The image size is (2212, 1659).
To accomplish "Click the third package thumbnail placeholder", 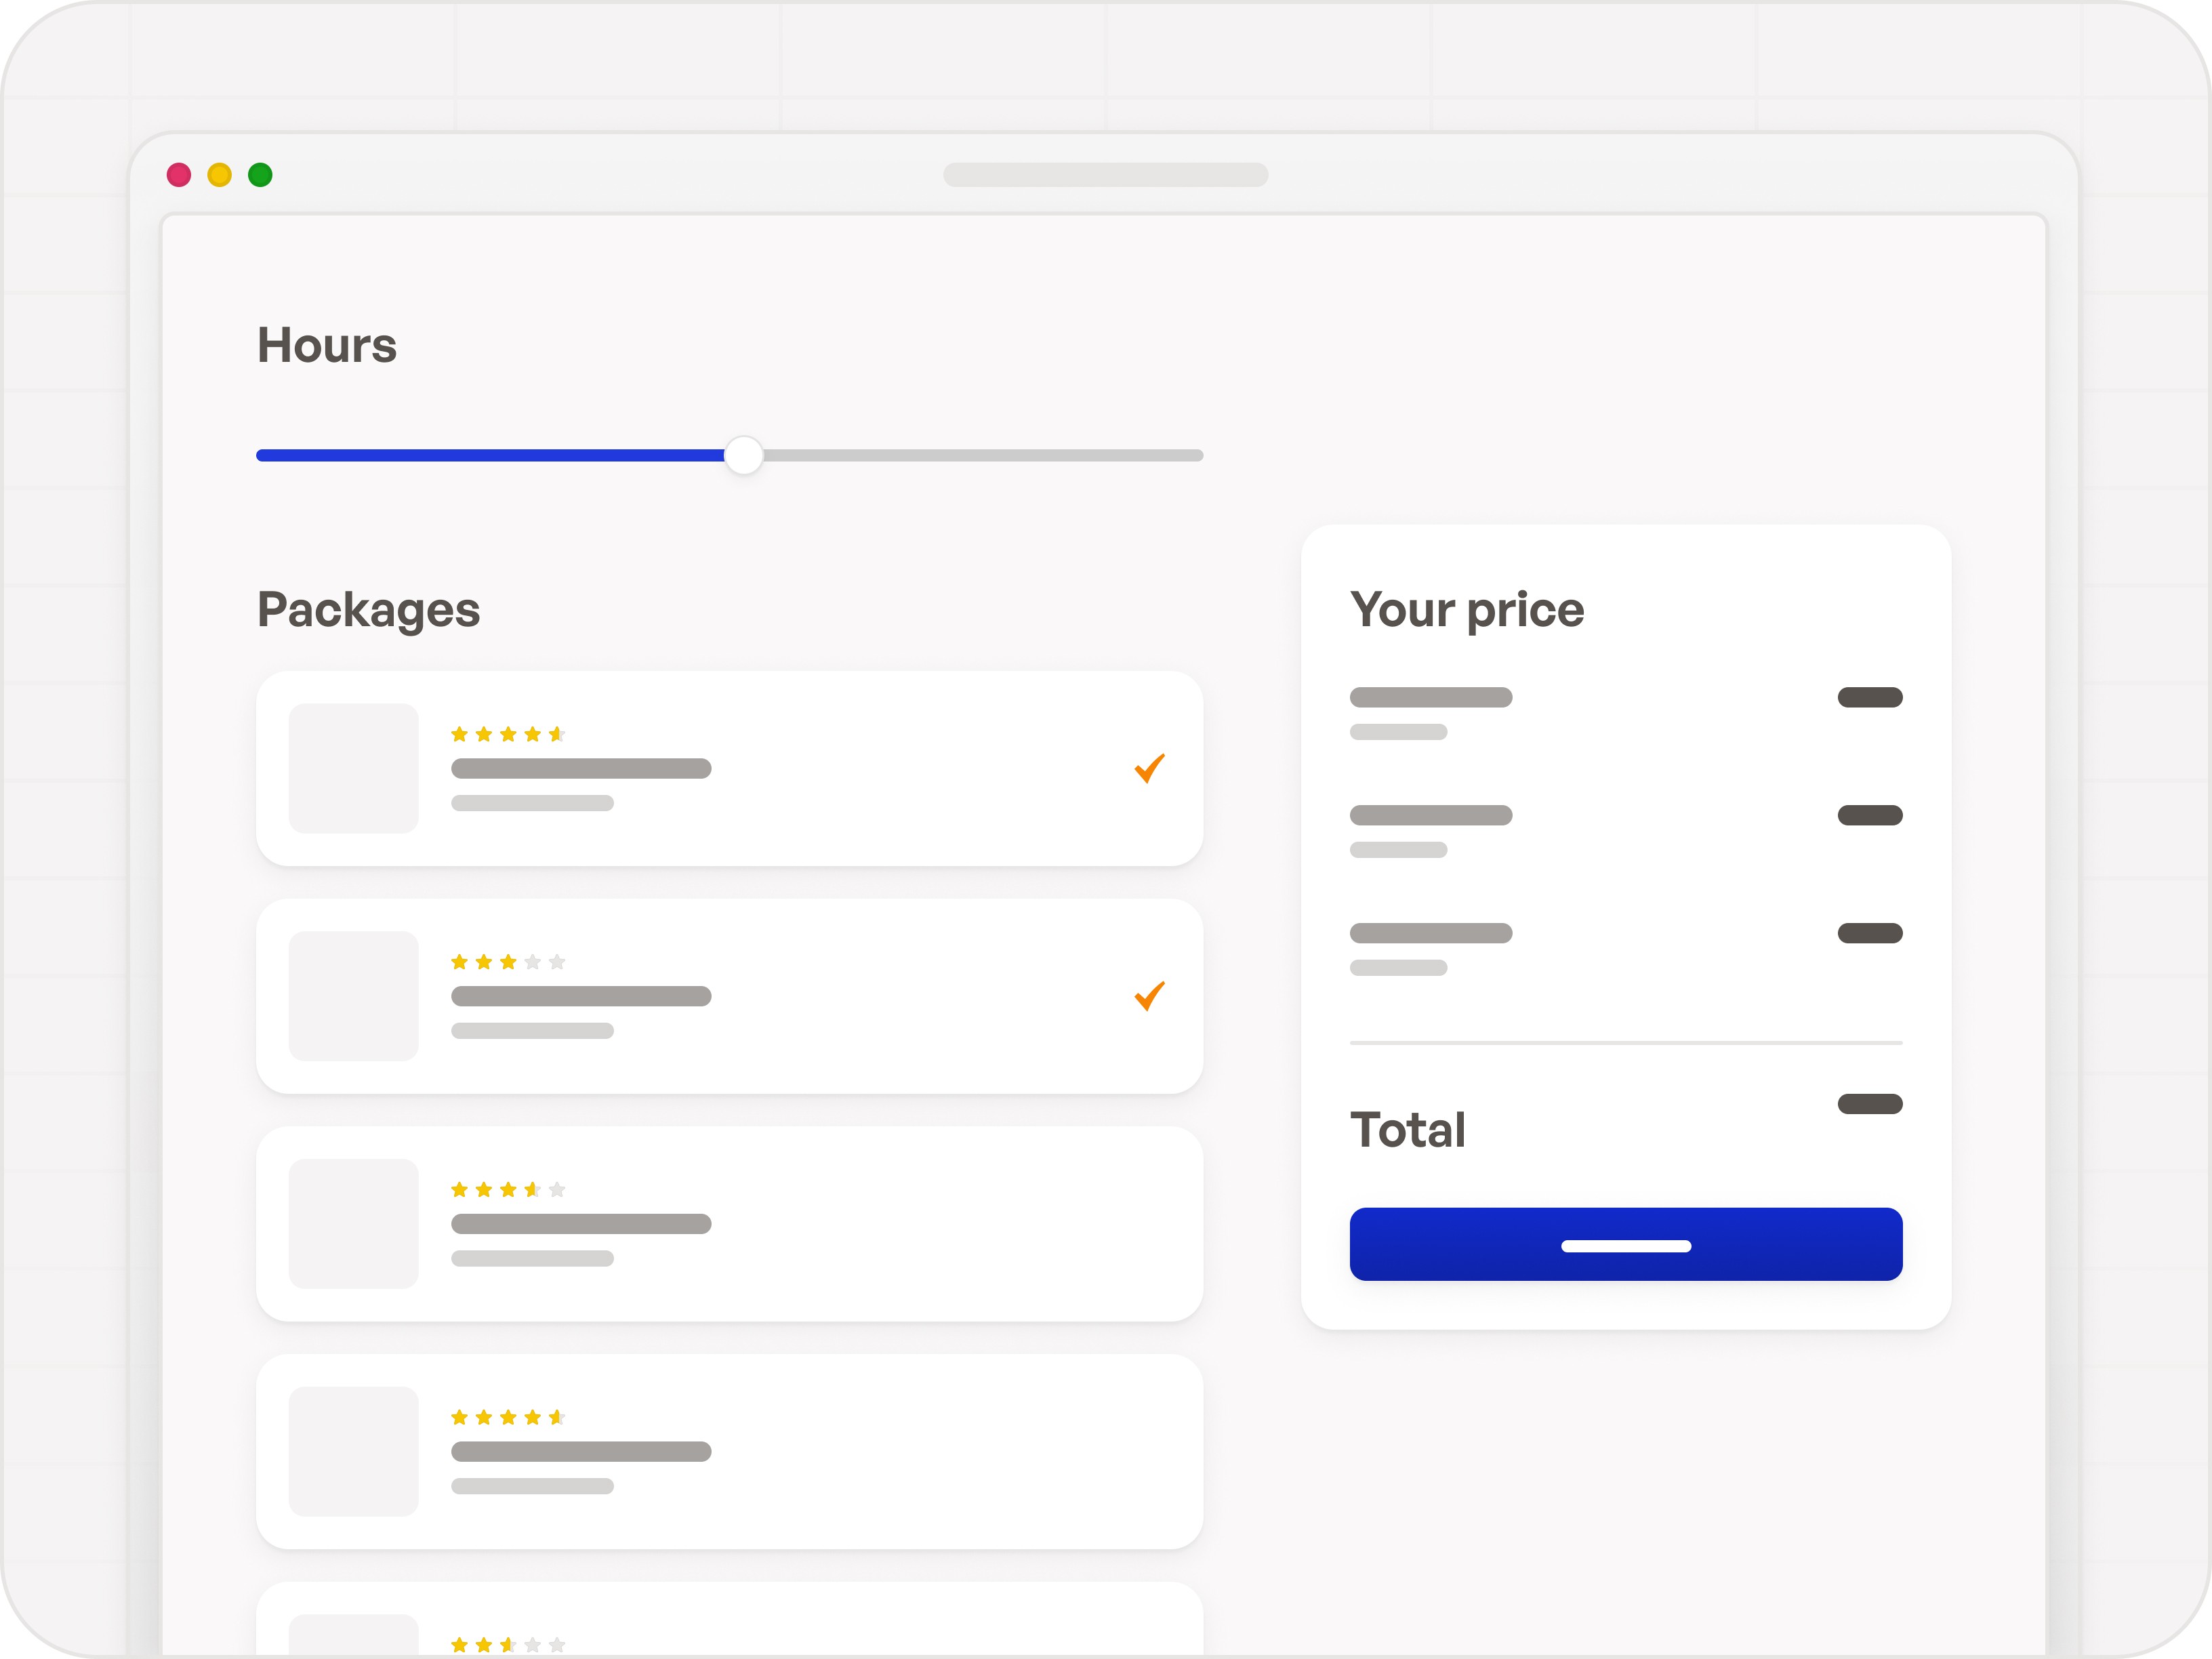I will point(353,1224).
